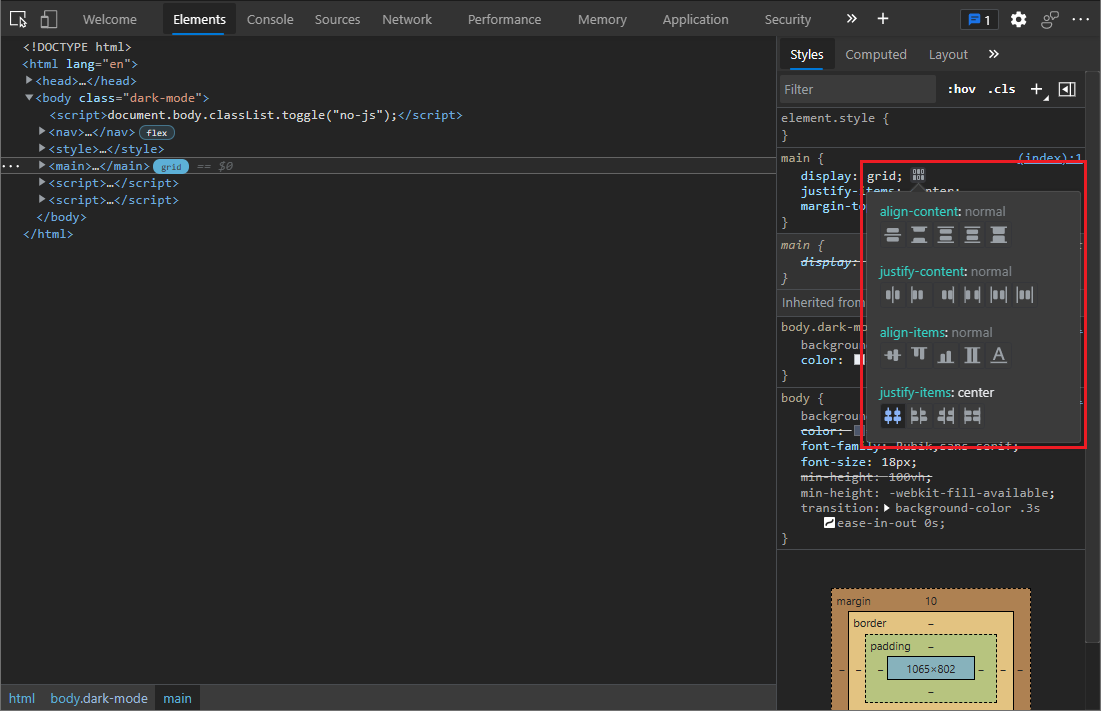The image size is (1101, 711).
Task: Switch to the Computed tab
Action: click(876, 54)
